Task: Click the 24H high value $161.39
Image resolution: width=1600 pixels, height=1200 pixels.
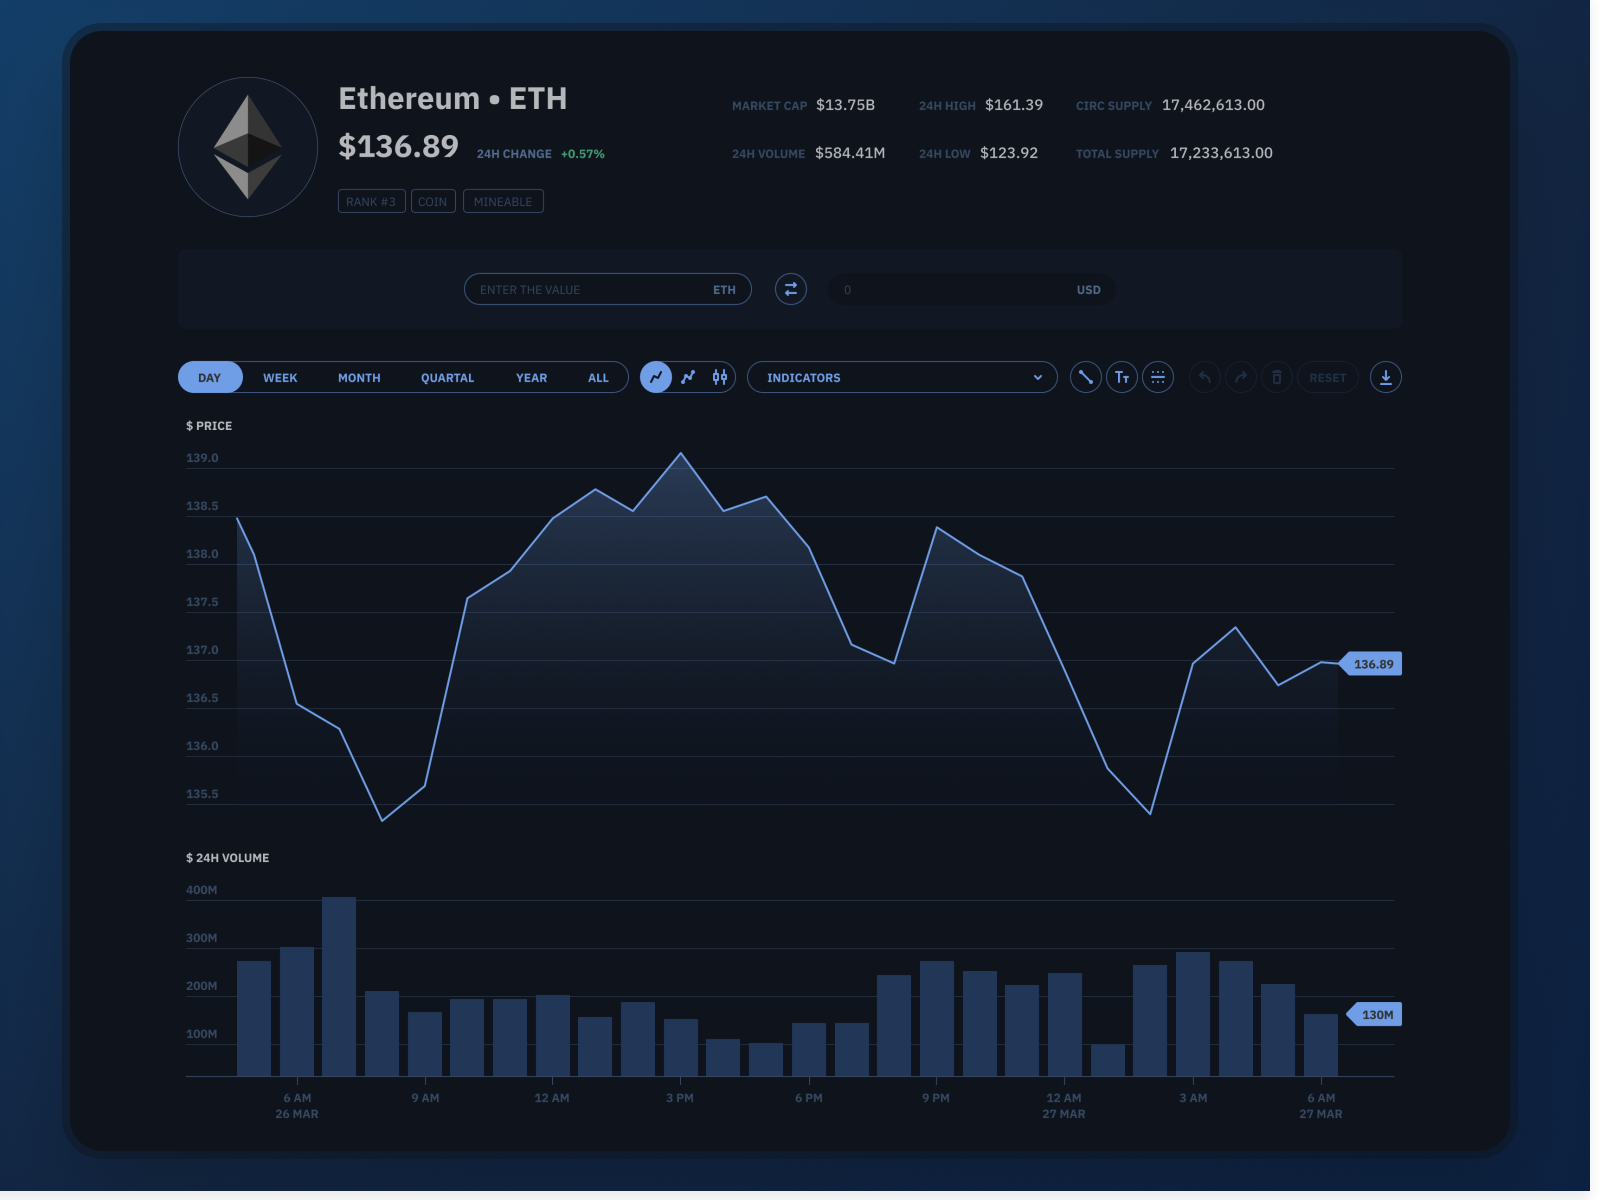Action: click(1014, 105)
